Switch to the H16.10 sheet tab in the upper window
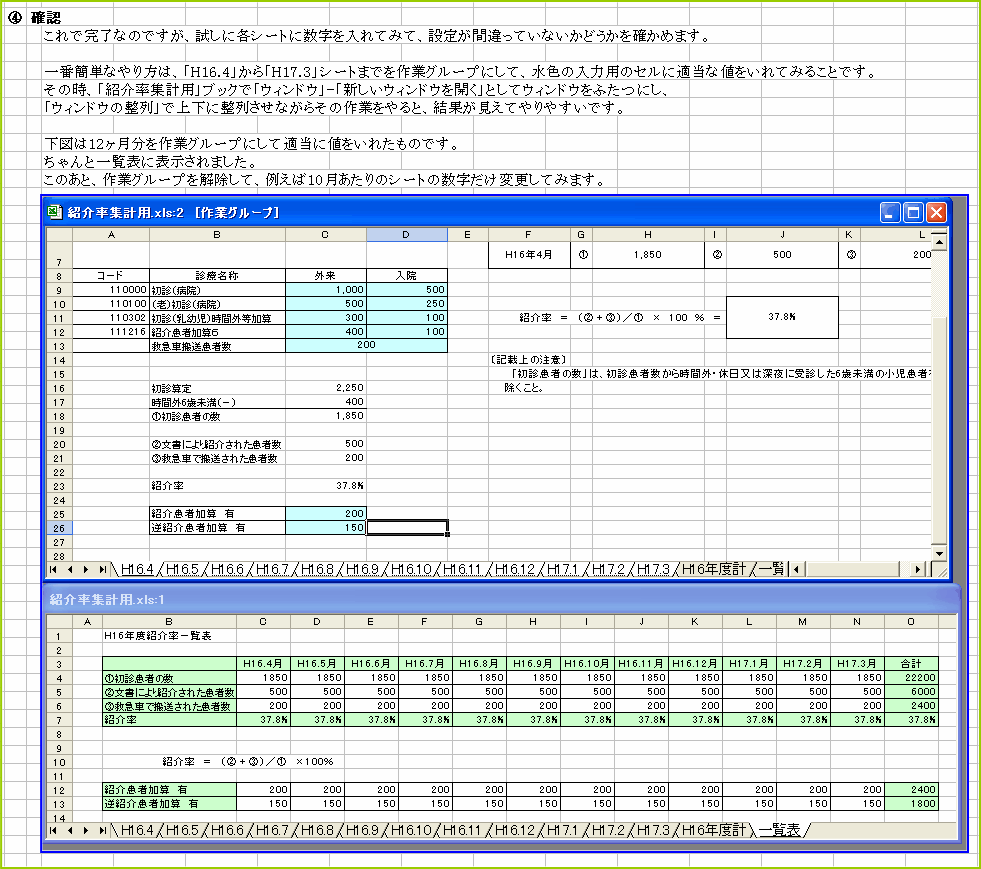Screen dimensions: 981x869 click(410, 567)
